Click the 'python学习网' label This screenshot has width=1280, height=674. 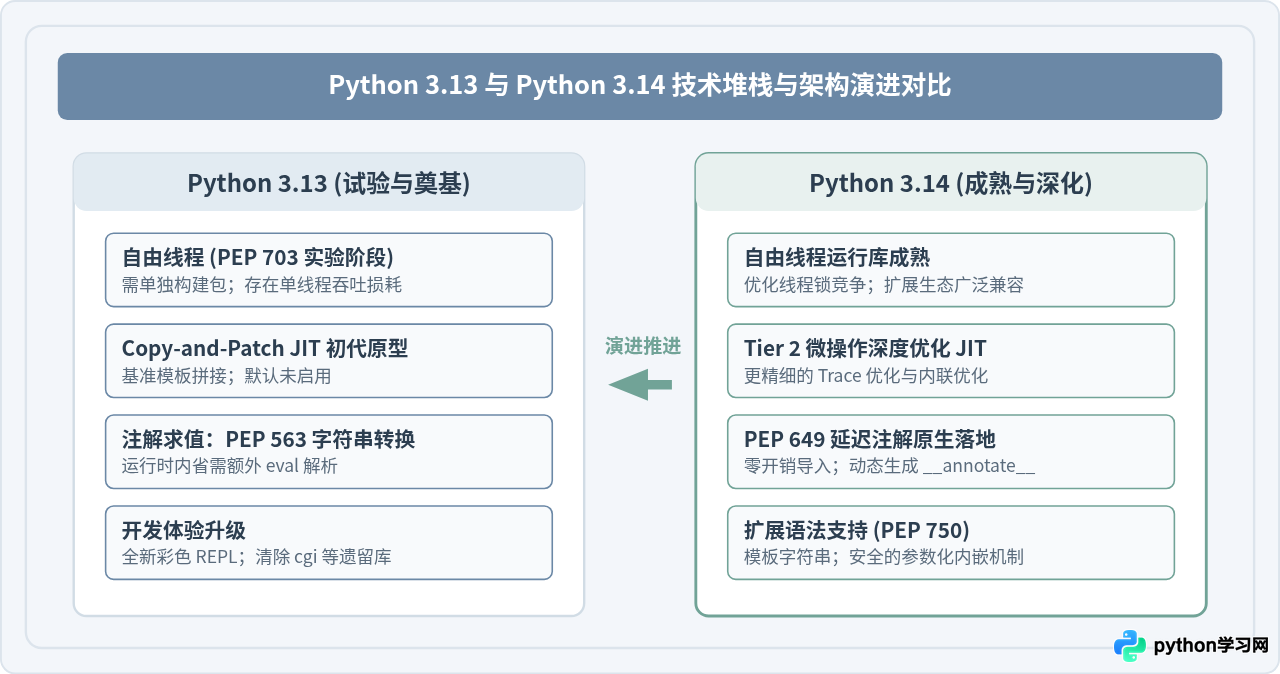pyautogui.click(x=1211, y=646)
